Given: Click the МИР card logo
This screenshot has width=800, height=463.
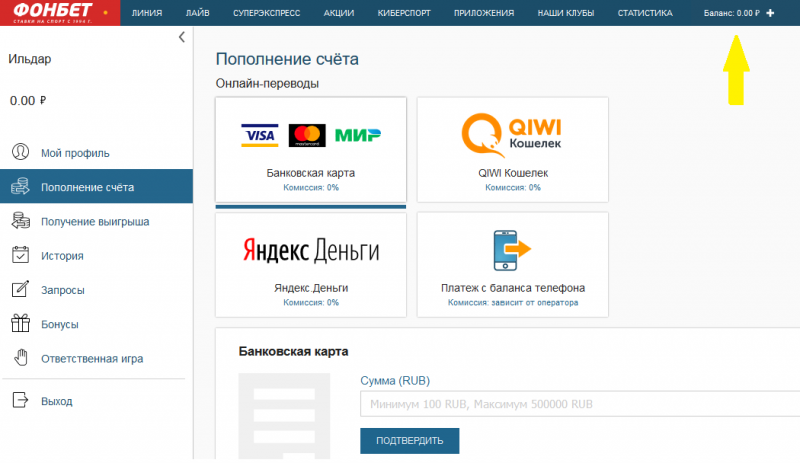Looking at the screenshot, I should [x=358, y=135].
